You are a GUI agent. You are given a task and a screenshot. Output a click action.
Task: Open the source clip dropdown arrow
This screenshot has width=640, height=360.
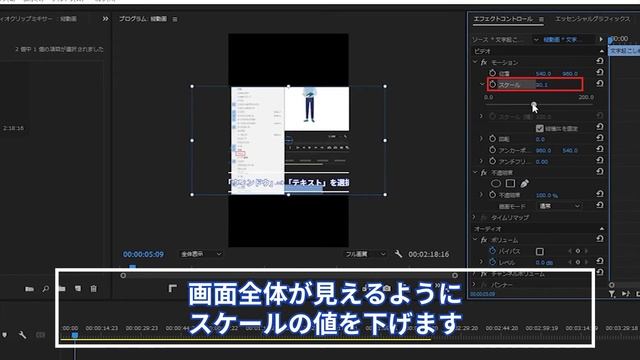[x=536, y=40]
